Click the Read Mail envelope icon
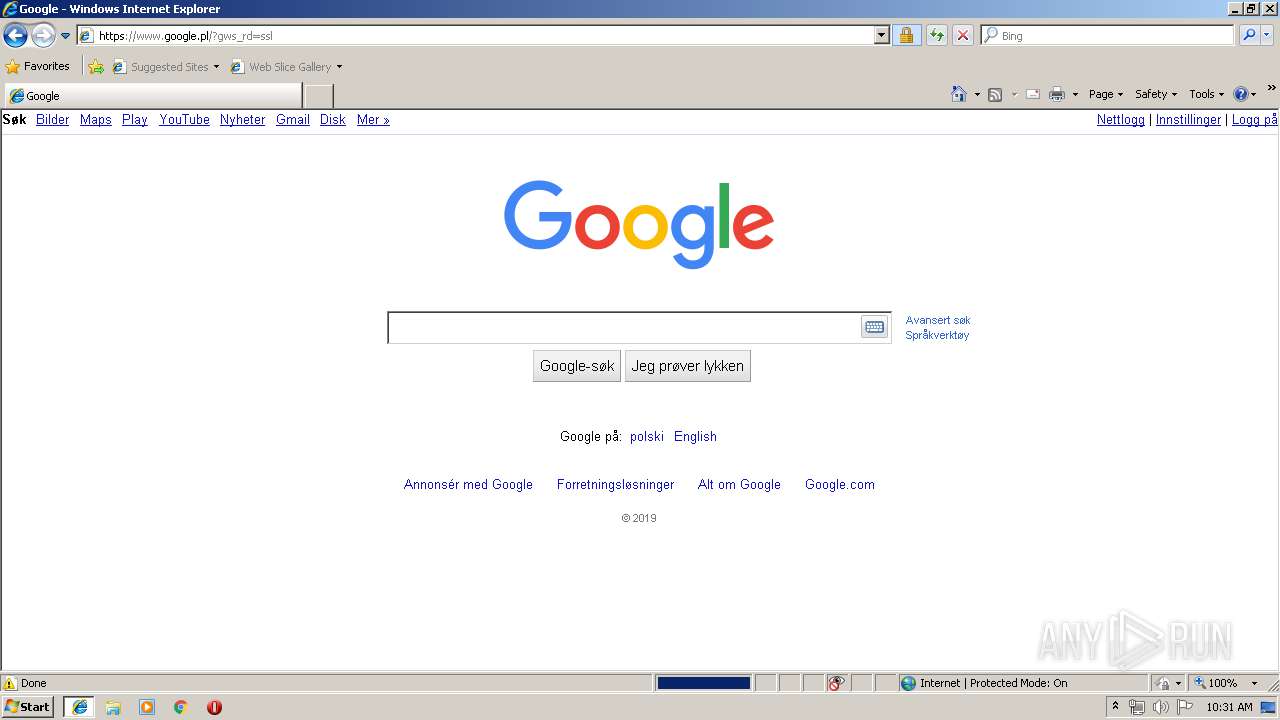Image resolution: width=1280 pixels, height=720 pixels. (1033, 94)
